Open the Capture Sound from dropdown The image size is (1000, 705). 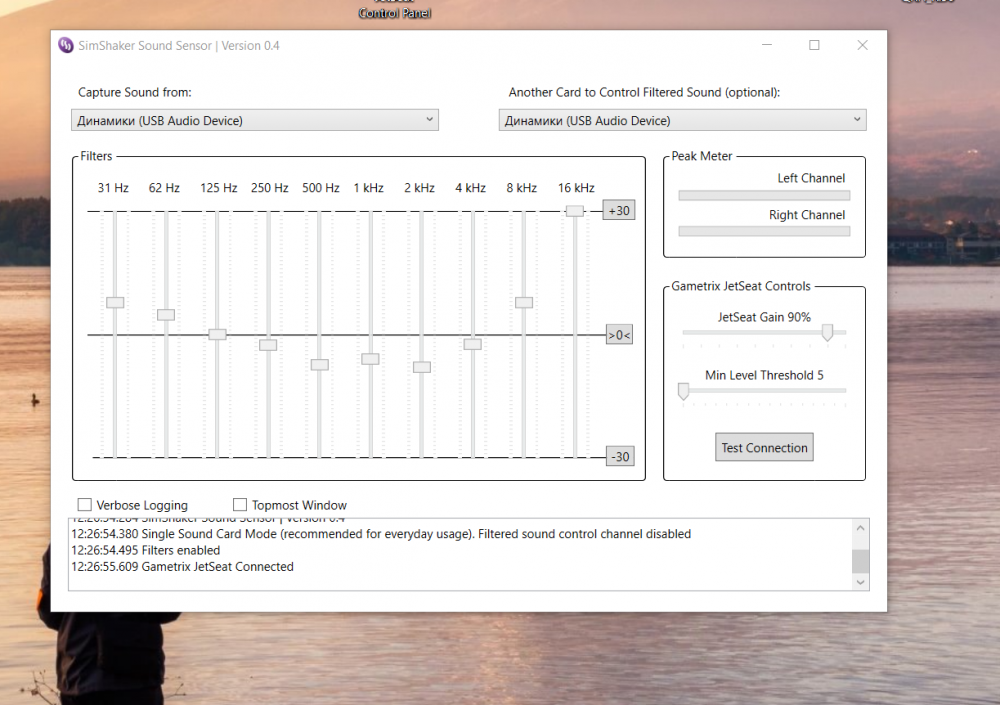point(255,120)
